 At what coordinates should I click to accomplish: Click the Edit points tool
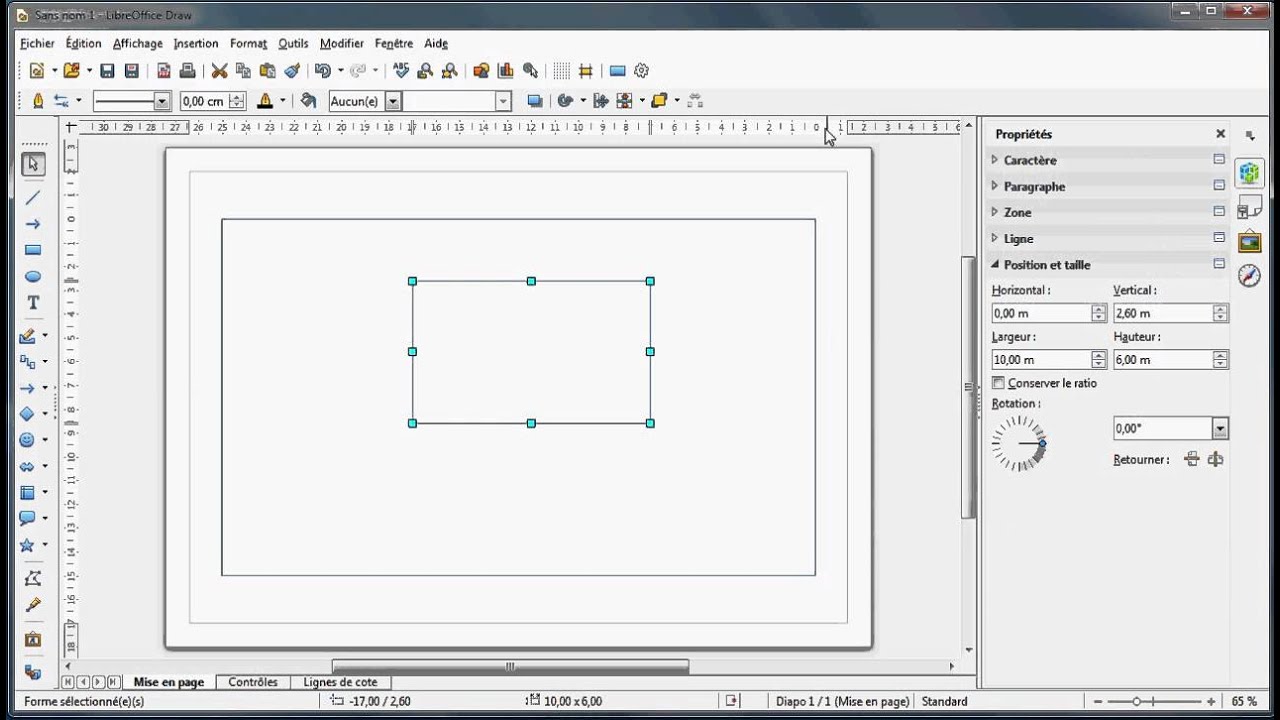pyautogui.click(x=33, y=579)
